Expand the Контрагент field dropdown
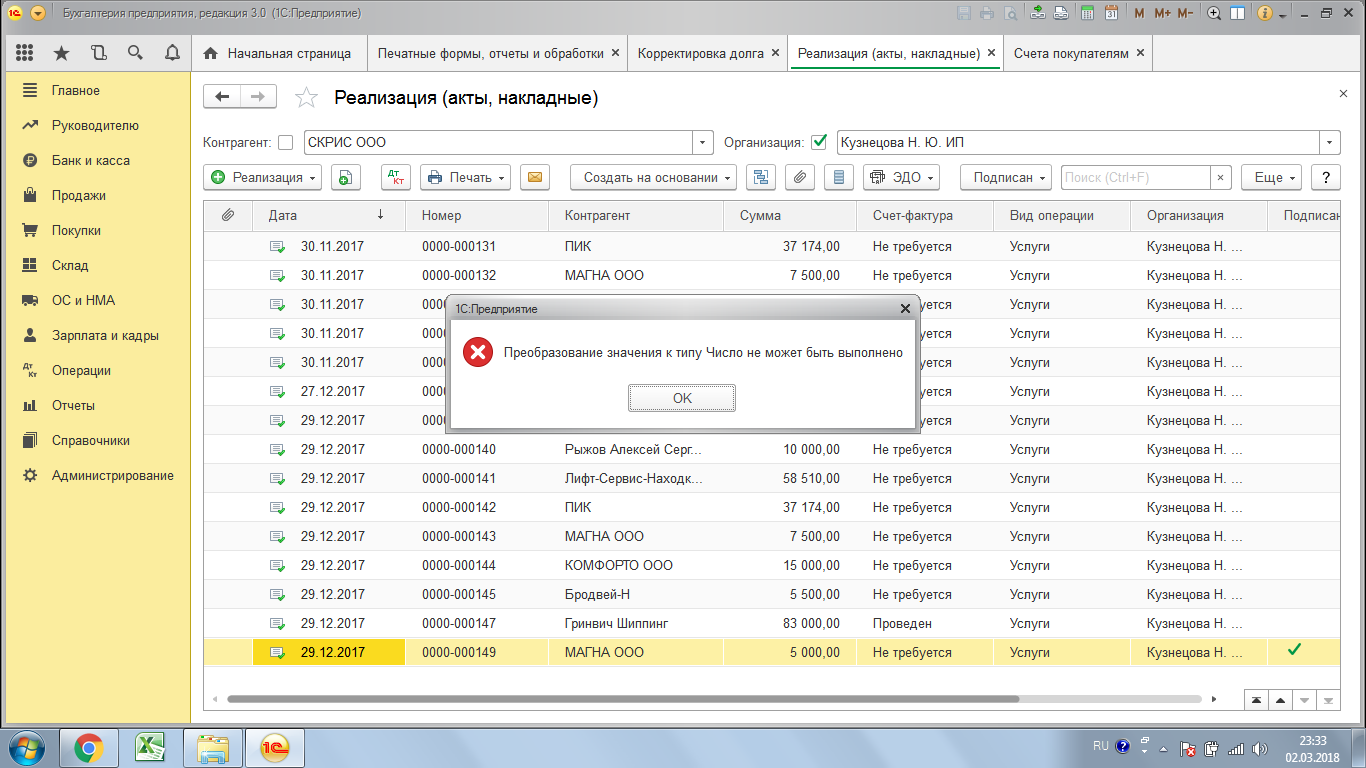1366x768 pixels. coord(704,142)
